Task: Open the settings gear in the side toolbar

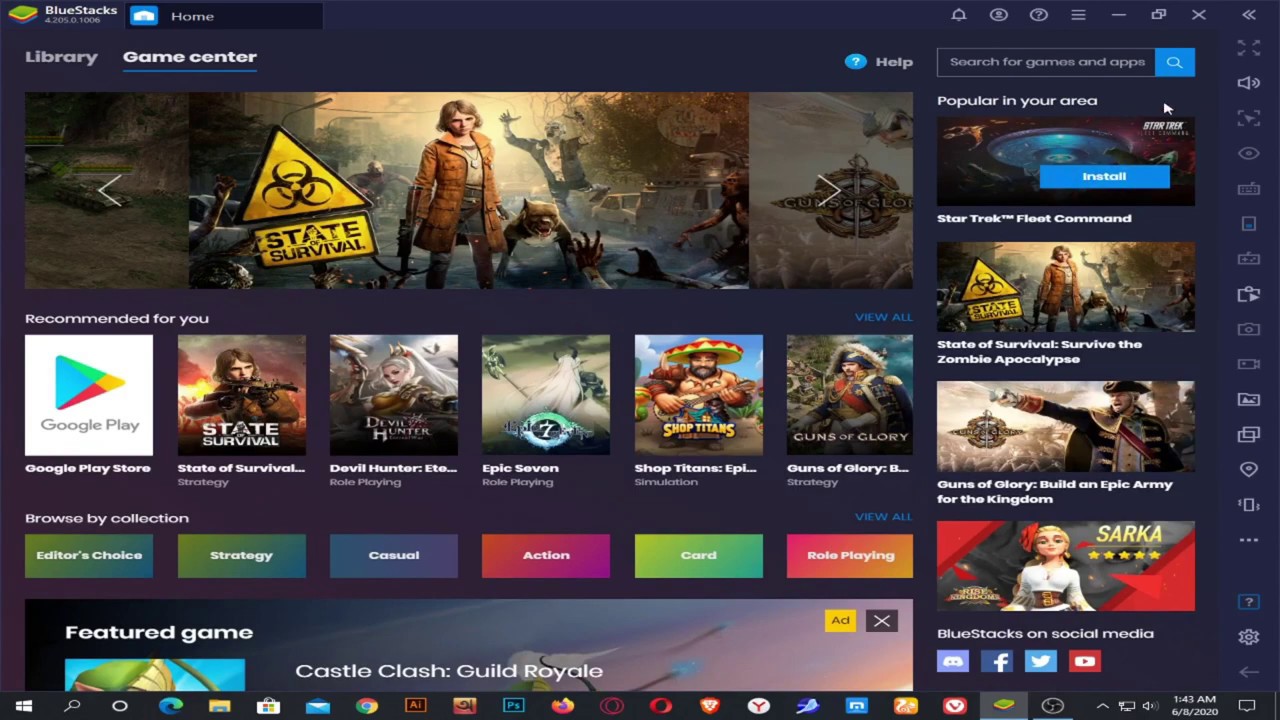Action: click(1248, 637)
